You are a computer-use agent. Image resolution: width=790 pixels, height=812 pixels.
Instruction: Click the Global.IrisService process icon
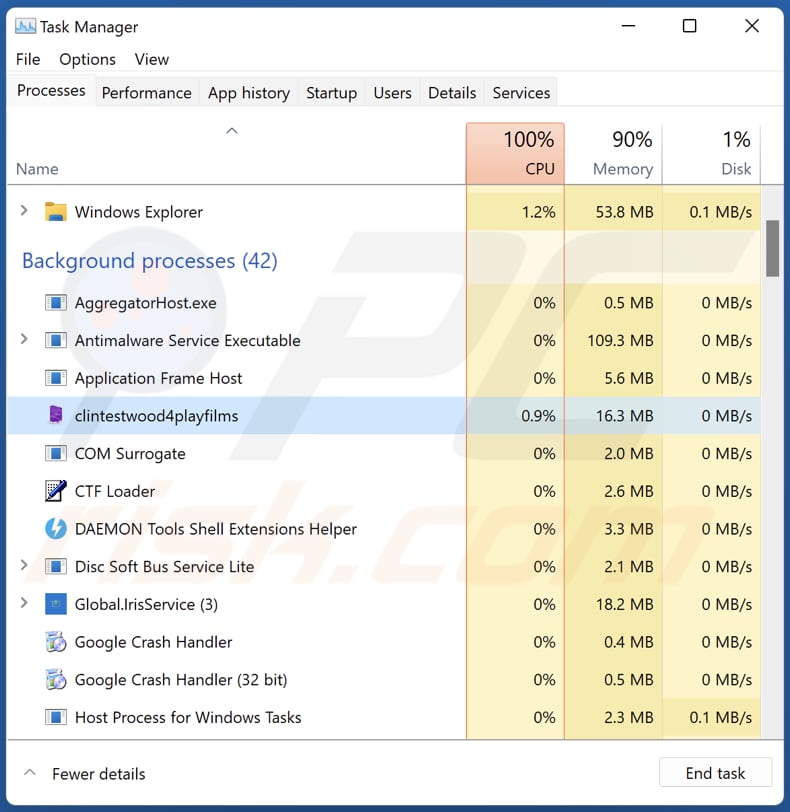click(x=56, y=604)
